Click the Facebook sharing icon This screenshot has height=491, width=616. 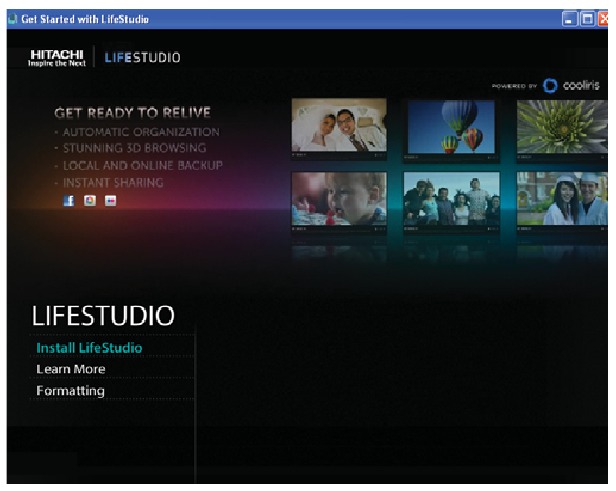(69, 200)
